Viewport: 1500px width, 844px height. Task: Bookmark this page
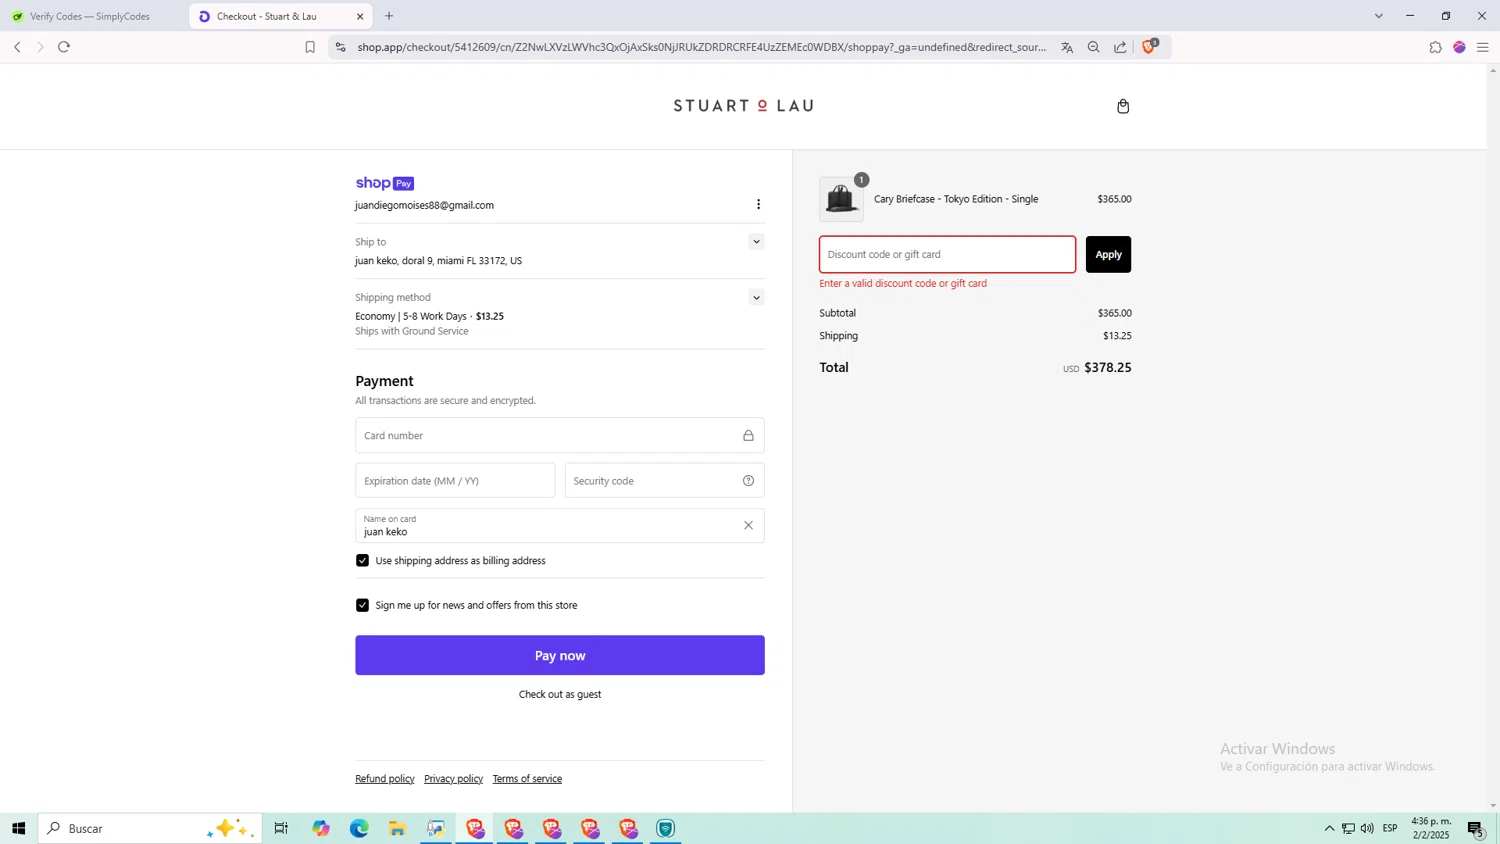[x=310, y=47]
